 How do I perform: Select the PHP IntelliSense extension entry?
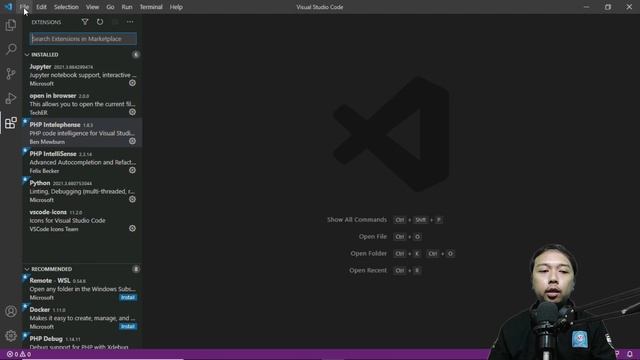click(x=82, y=162)
